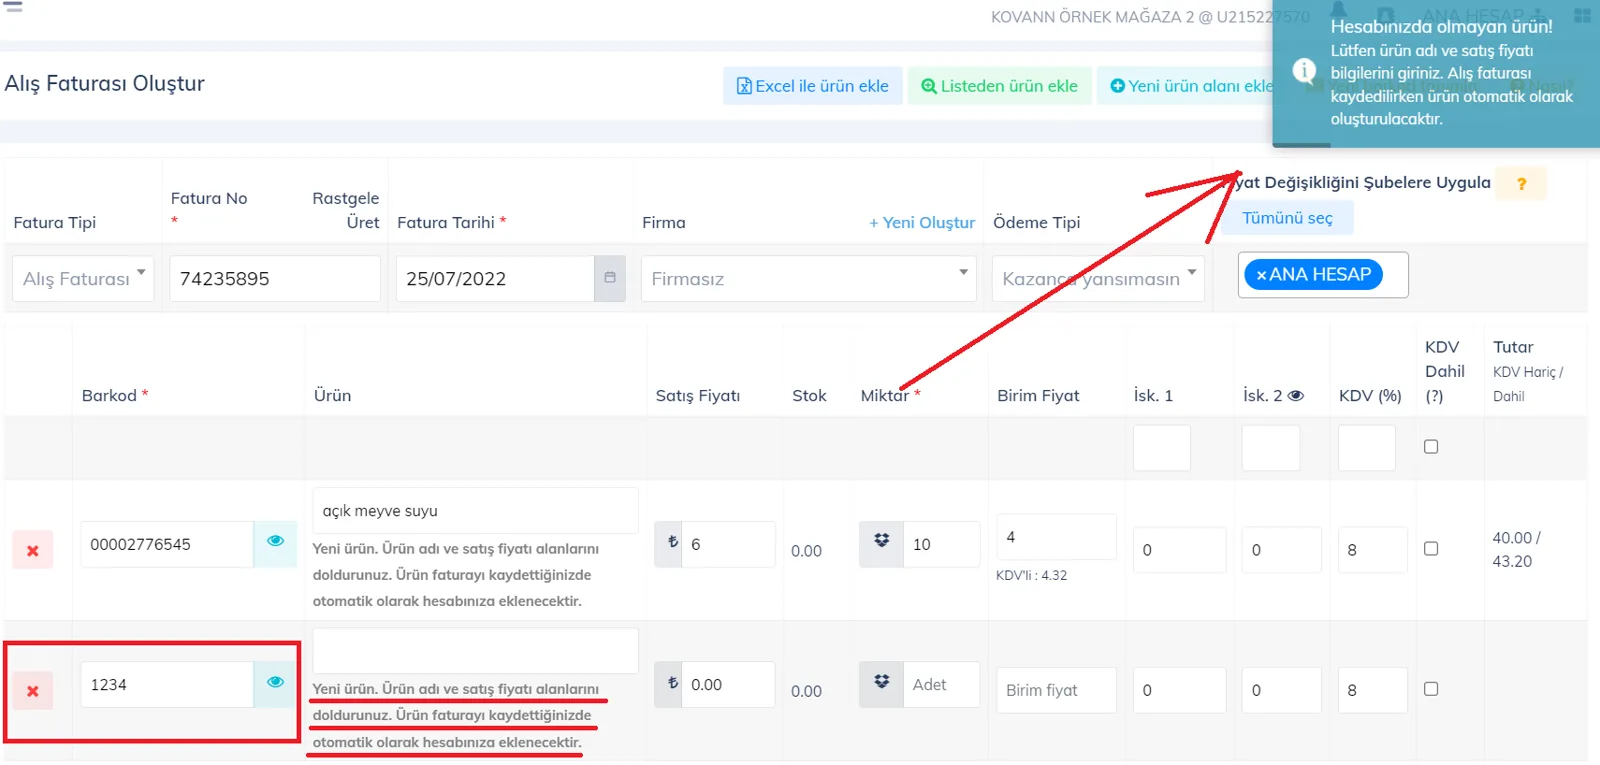Viewport: 1600px width, 765px height.
Task: Click the header İsk. 1 bulk input box
Action: click(1162, 448)
